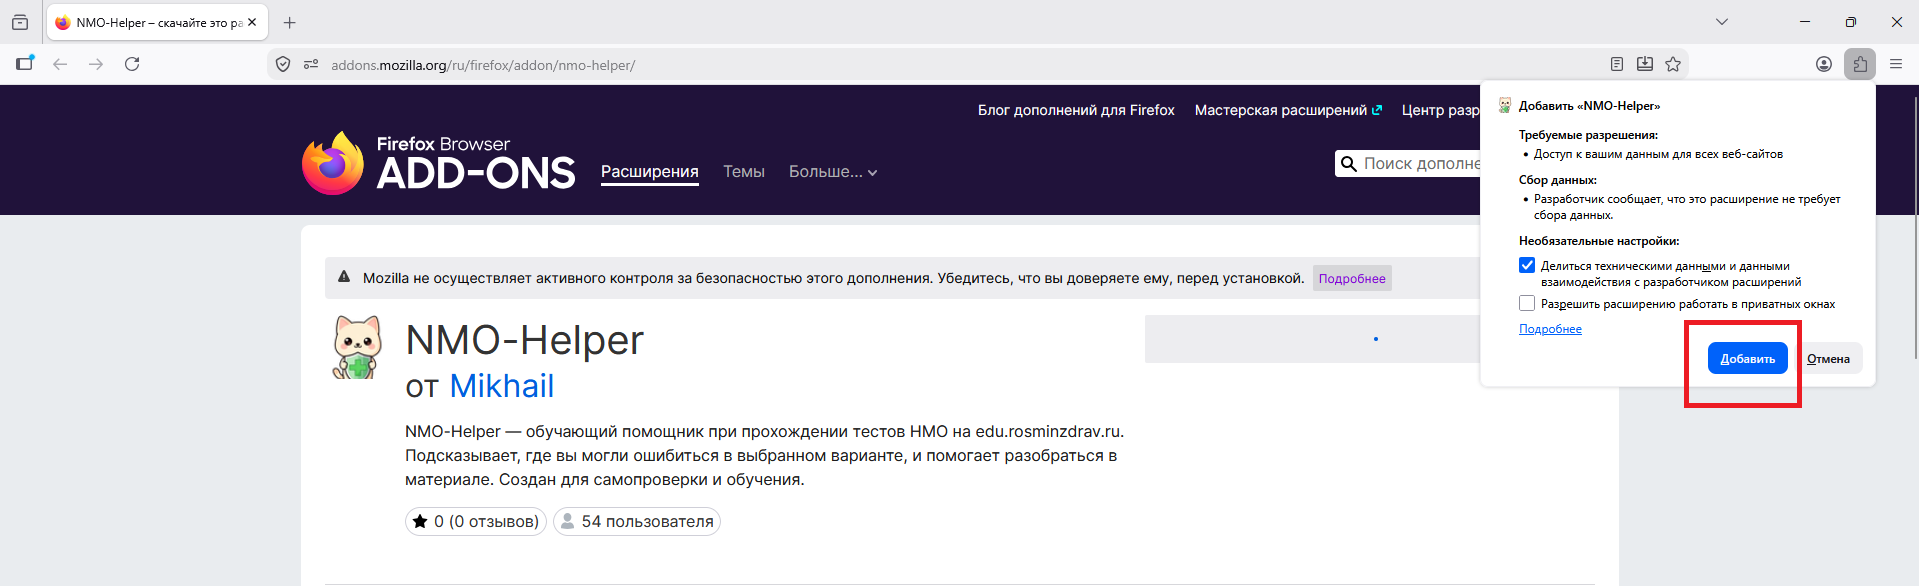Viewport: 1919px width, 586px height.
Task: Open author Mikhail's profile link
Action: point(502,386)
